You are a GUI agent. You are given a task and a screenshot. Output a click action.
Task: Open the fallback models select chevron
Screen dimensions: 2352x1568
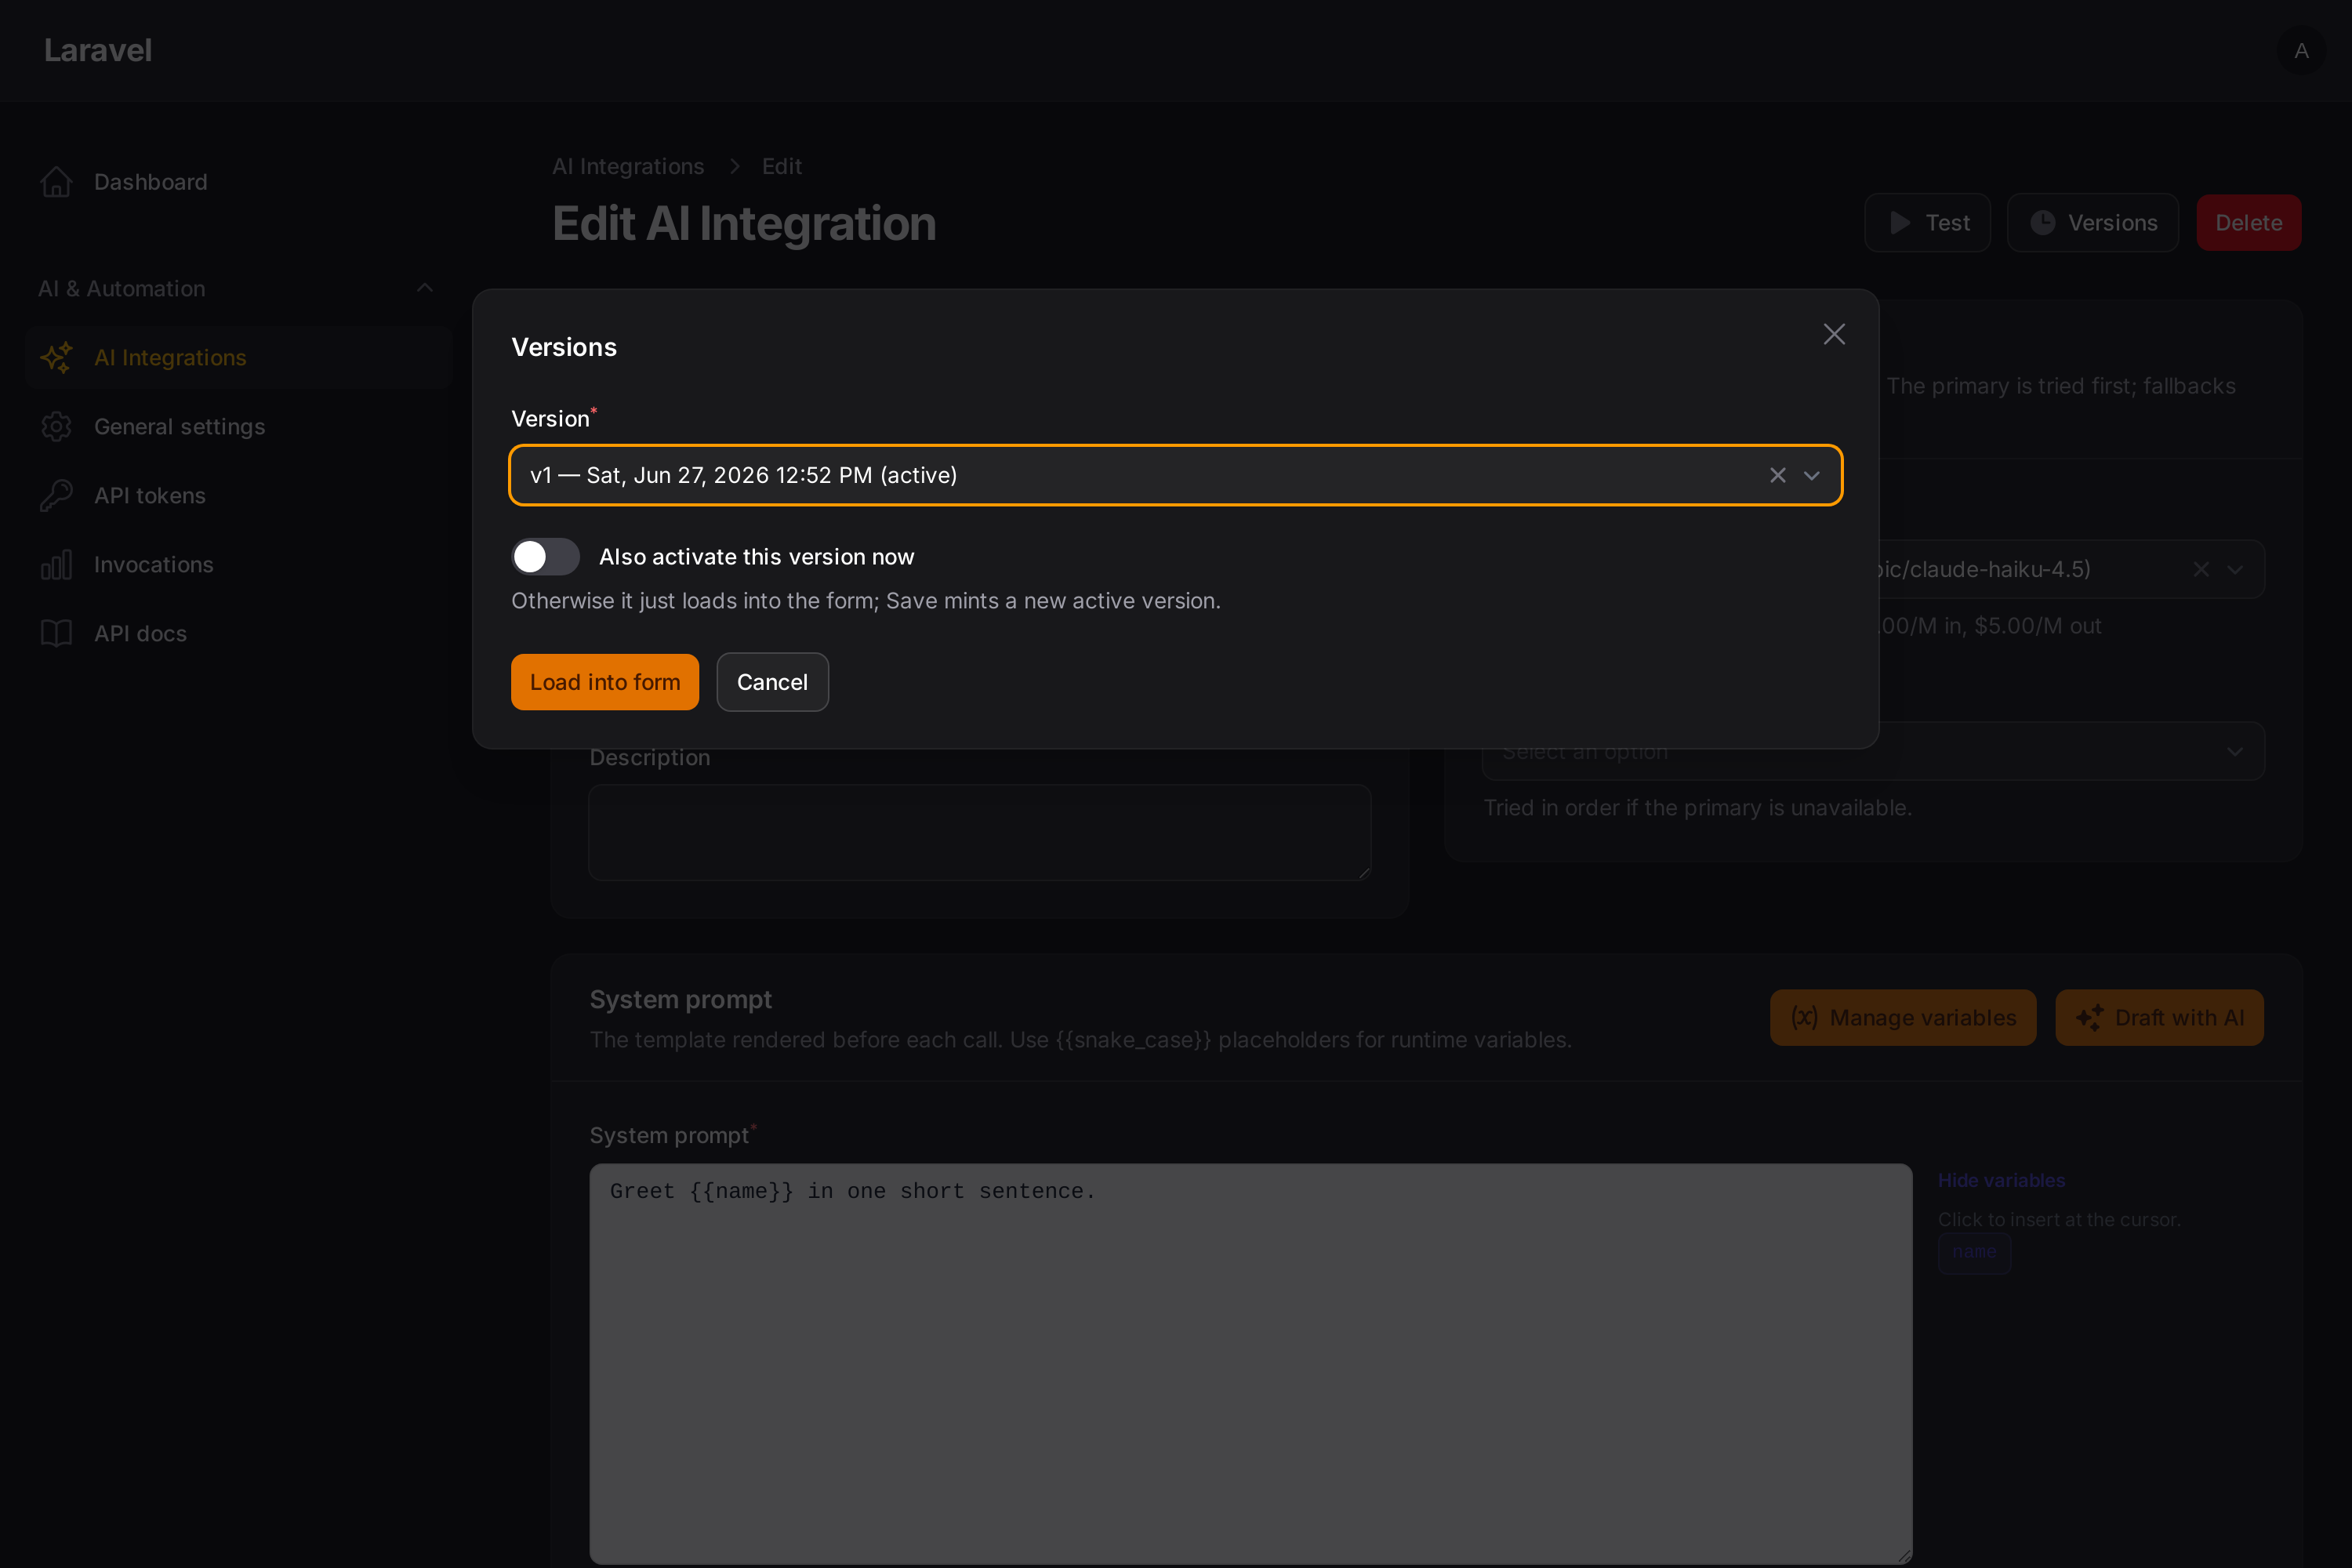click(2235, 751)
